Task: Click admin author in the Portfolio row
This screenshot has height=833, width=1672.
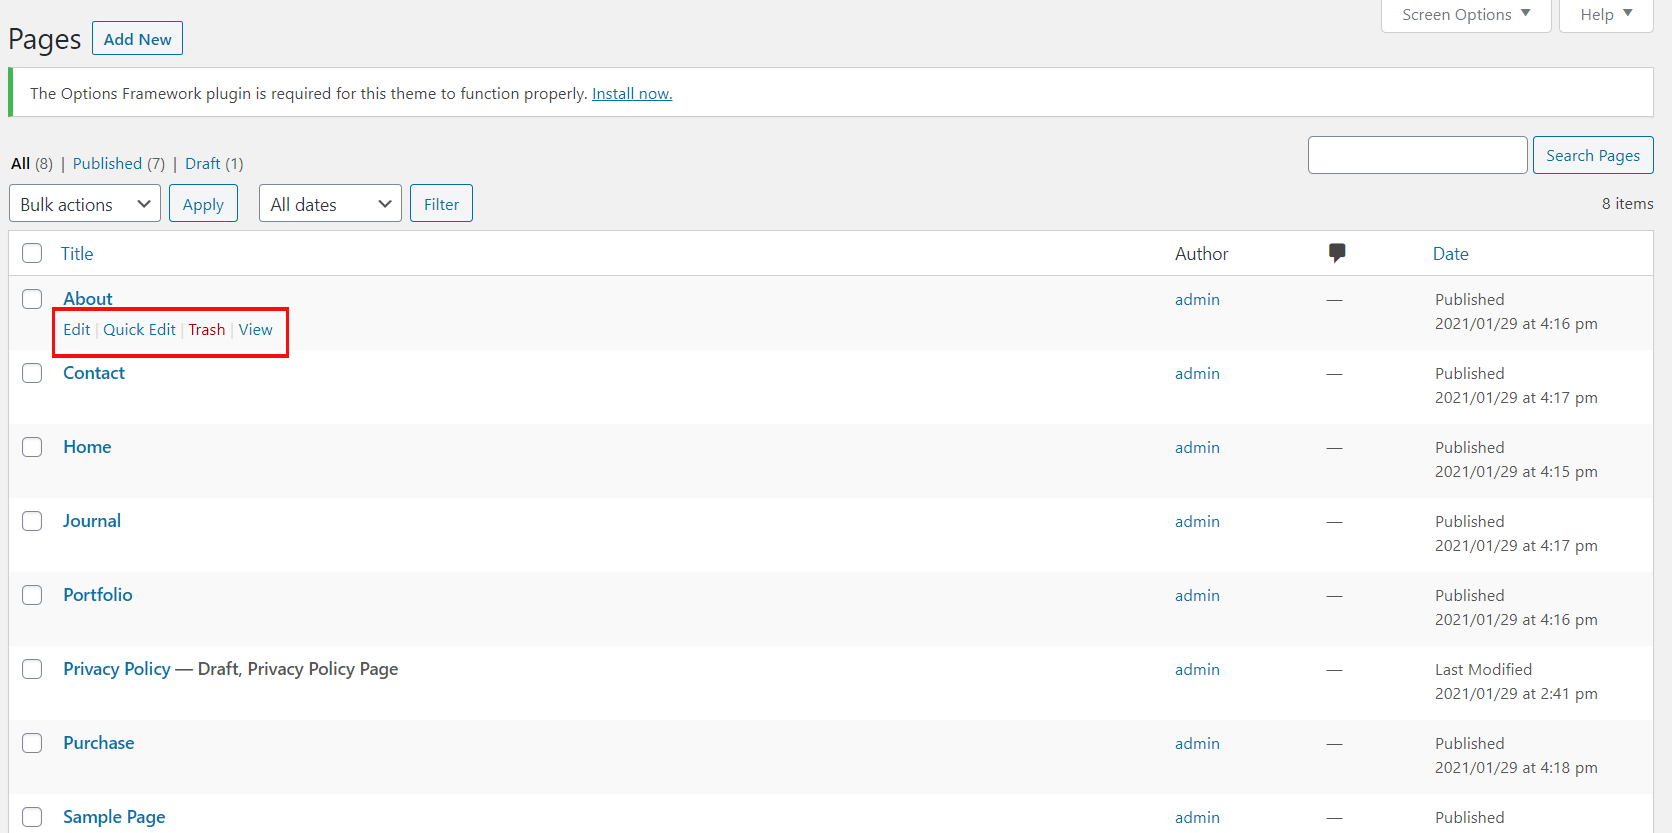Action: click(1197, 596)
